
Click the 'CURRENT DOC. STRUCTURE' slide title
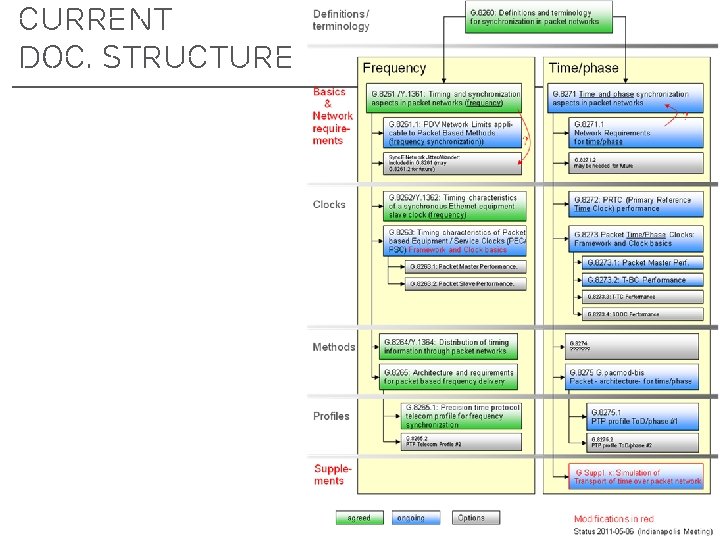click(155, 38)
